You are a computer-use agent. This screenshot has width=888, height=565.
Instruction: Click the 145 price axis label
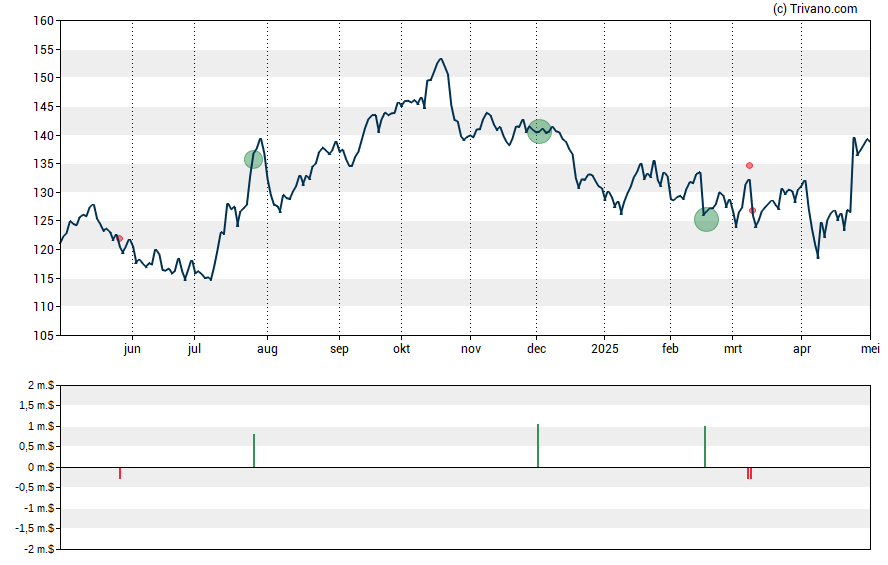click(43, 107)
